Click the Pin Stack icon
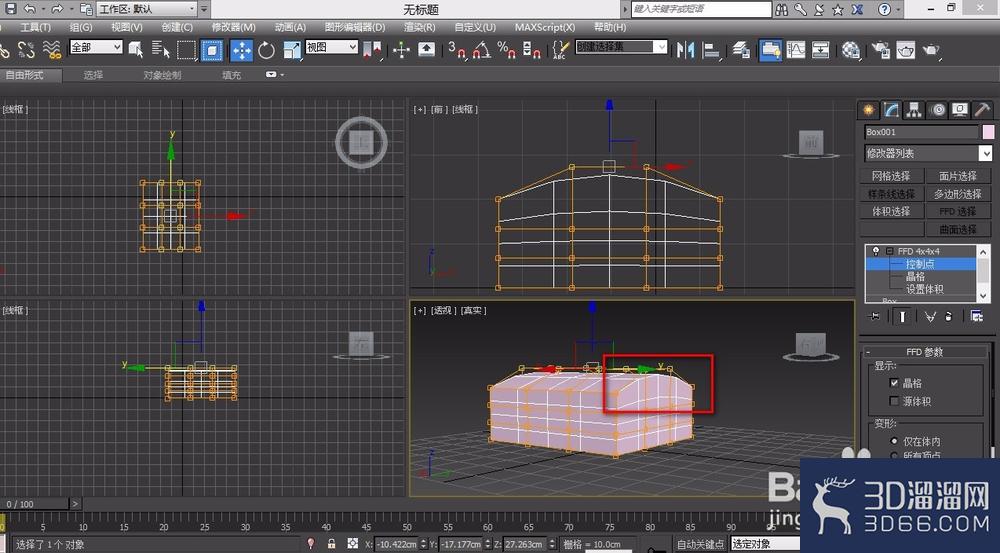Image resolution: width=1000 pixels, height=553 pixels. click(x=874, y=316)
